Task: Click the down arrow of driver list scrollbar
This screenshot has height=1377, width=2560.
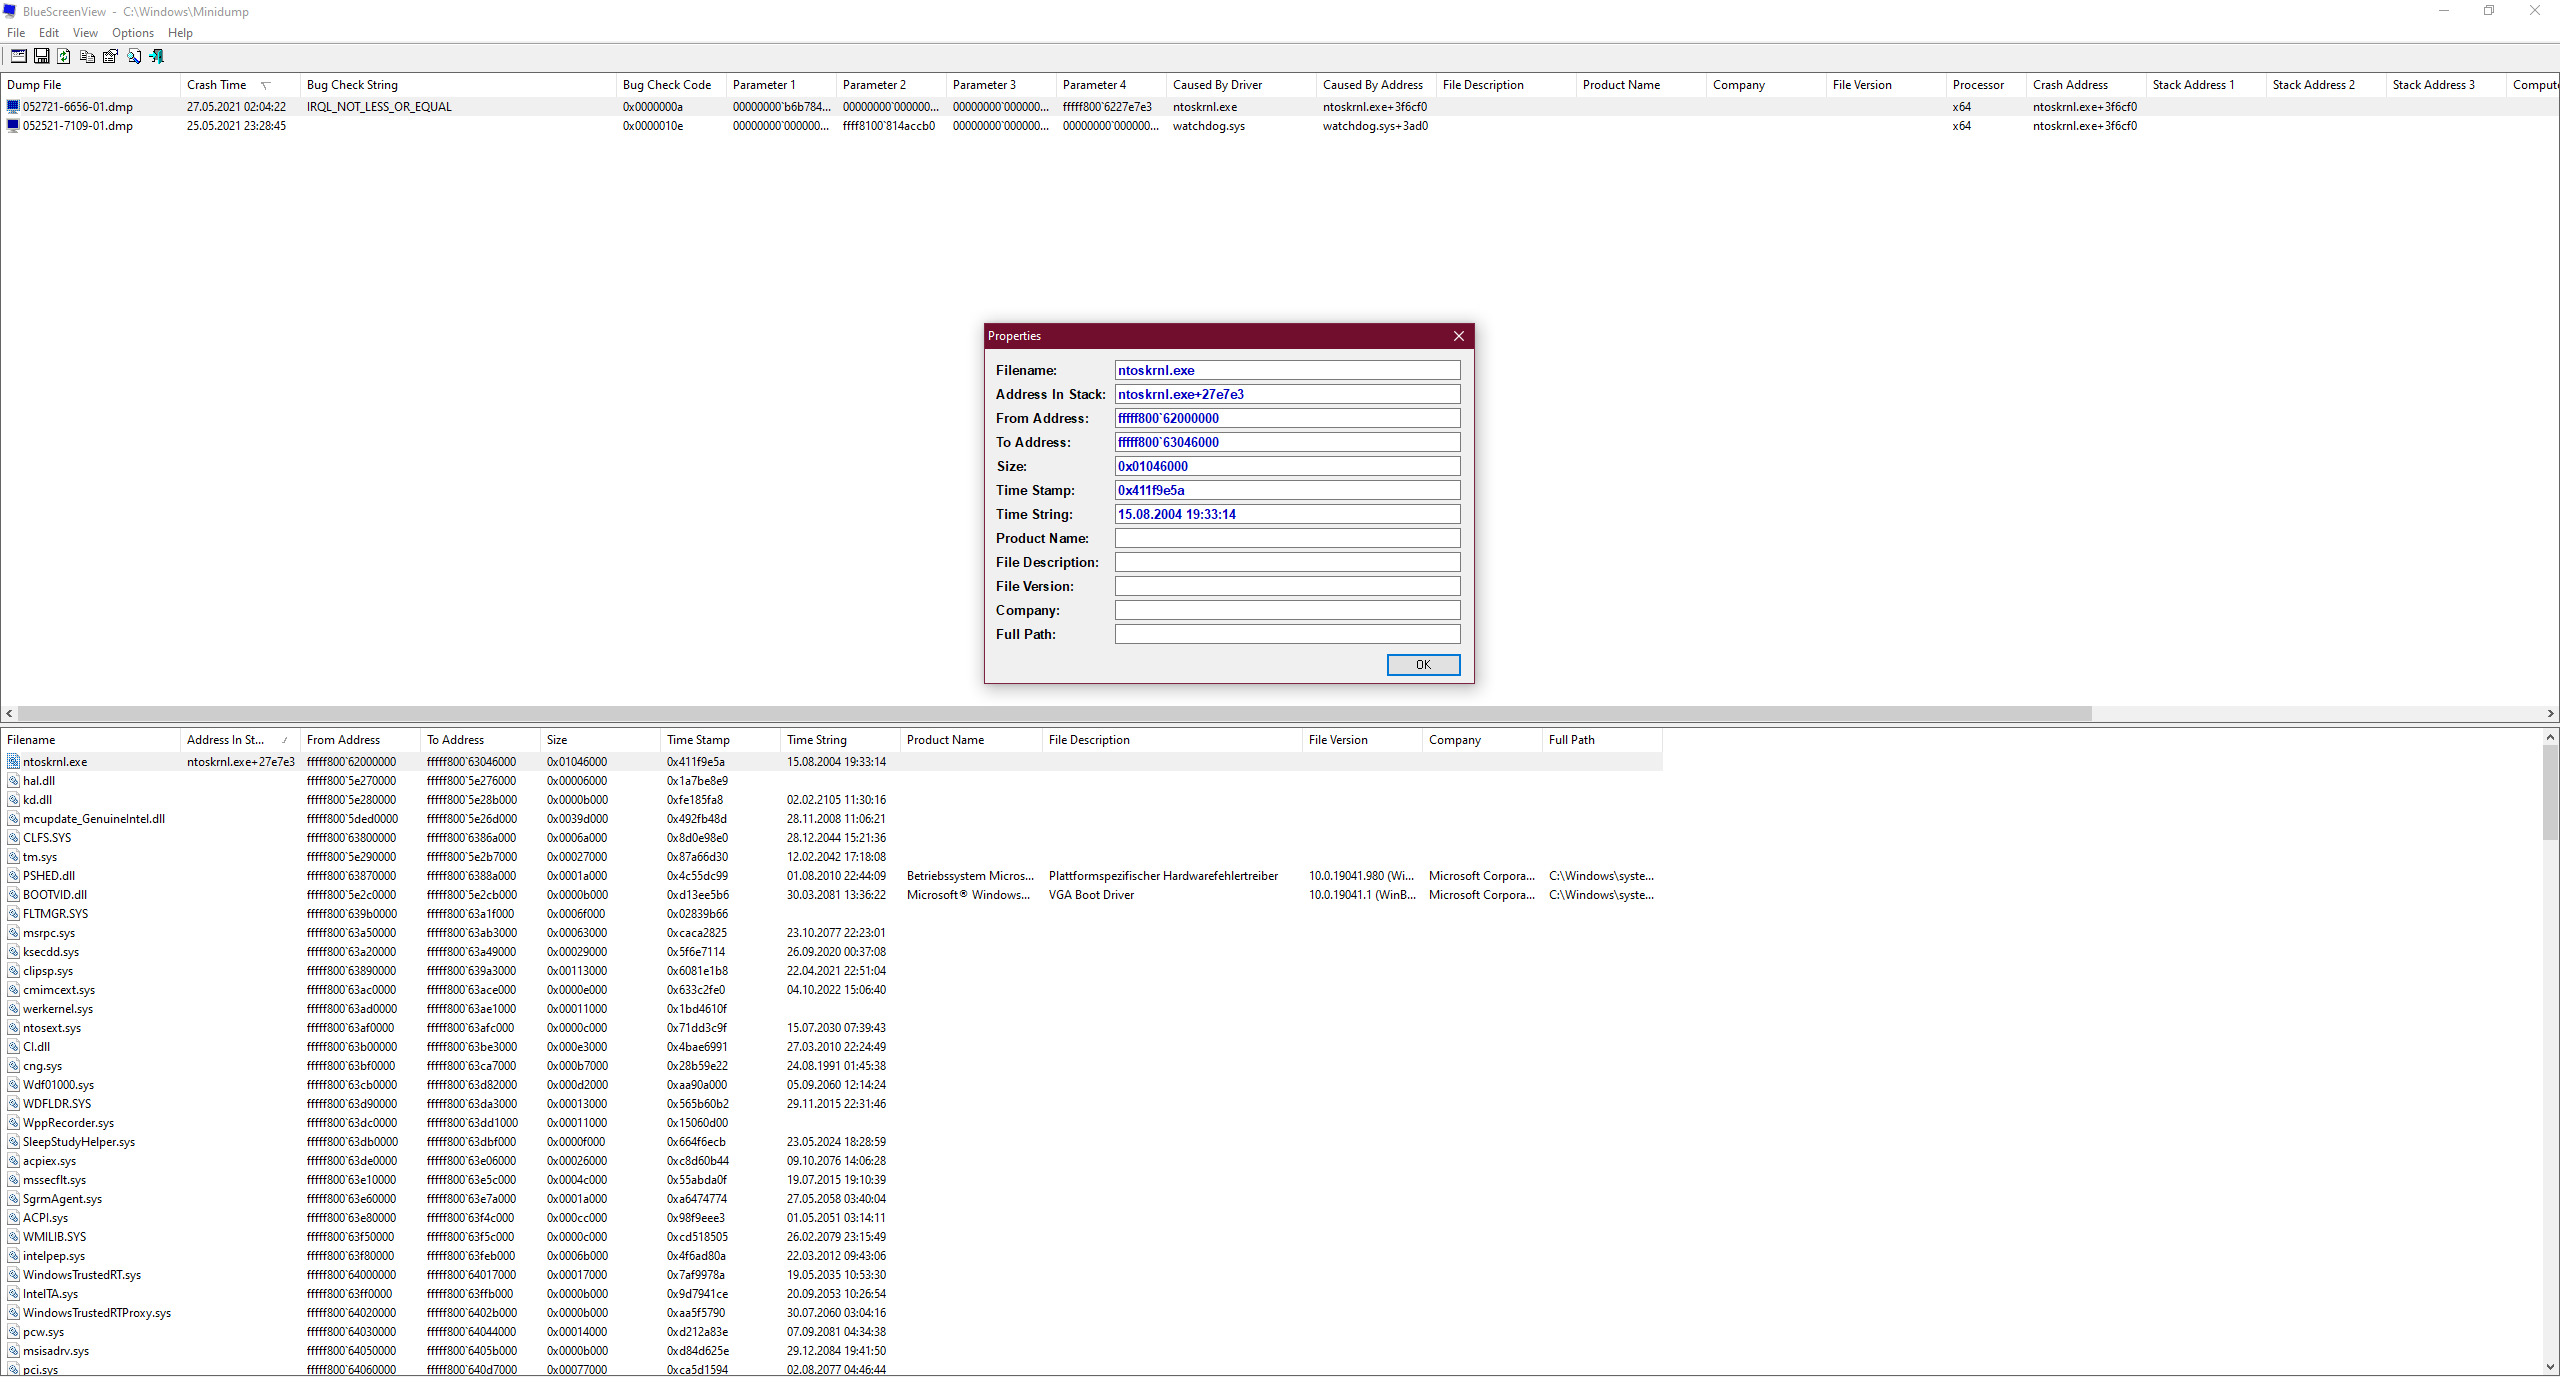Action: point(2550,1367)
